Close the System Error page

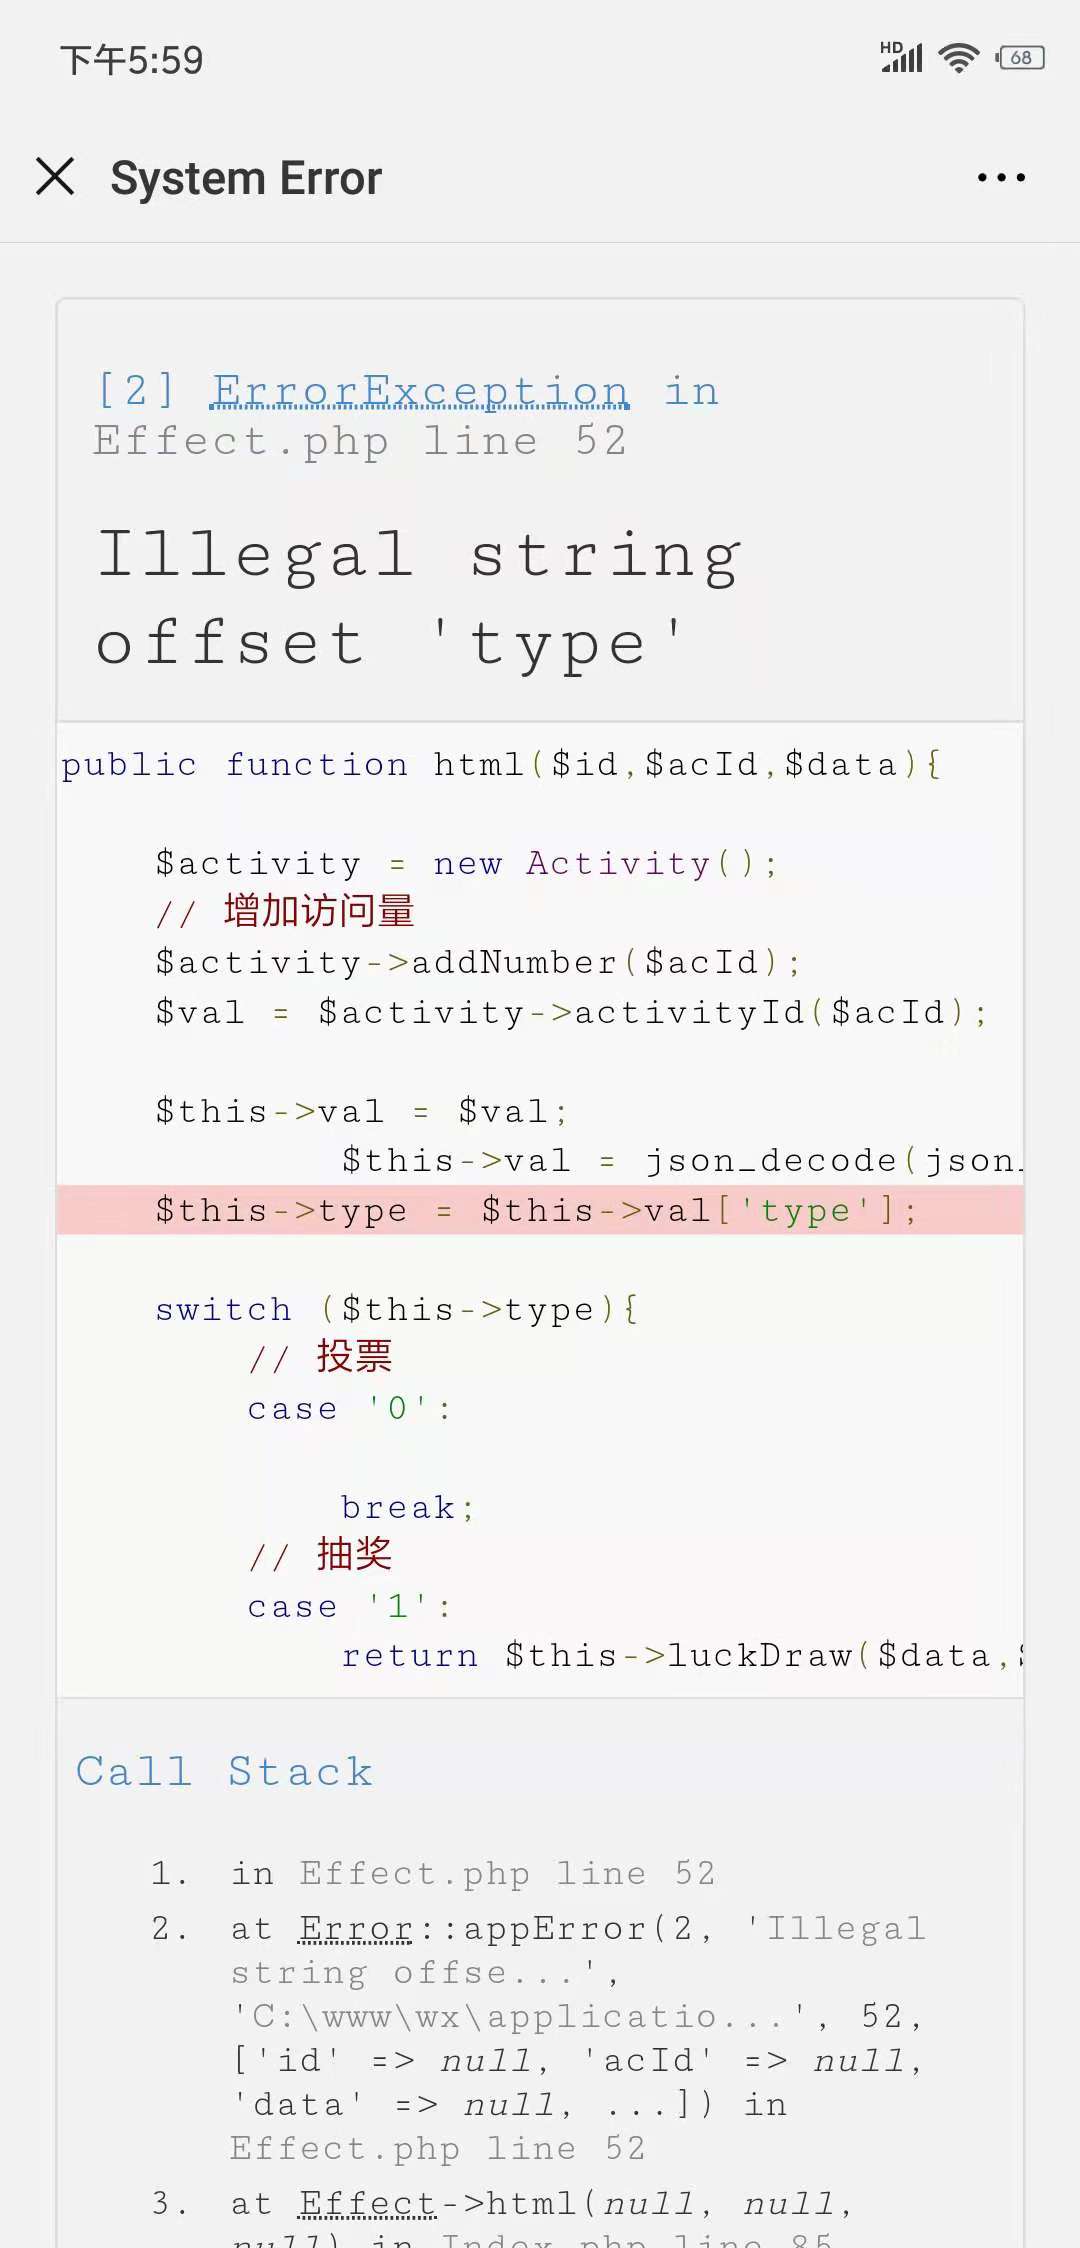(x=55, y=177)
